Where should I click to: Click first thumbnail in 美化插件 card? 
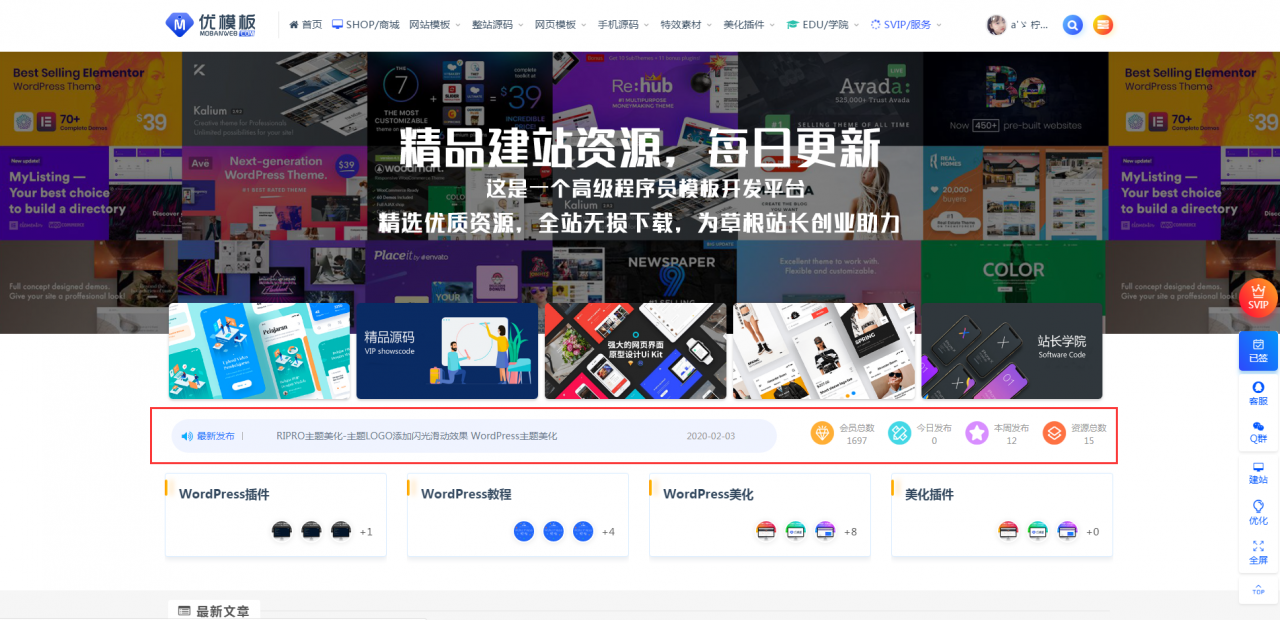(1008, 531)
